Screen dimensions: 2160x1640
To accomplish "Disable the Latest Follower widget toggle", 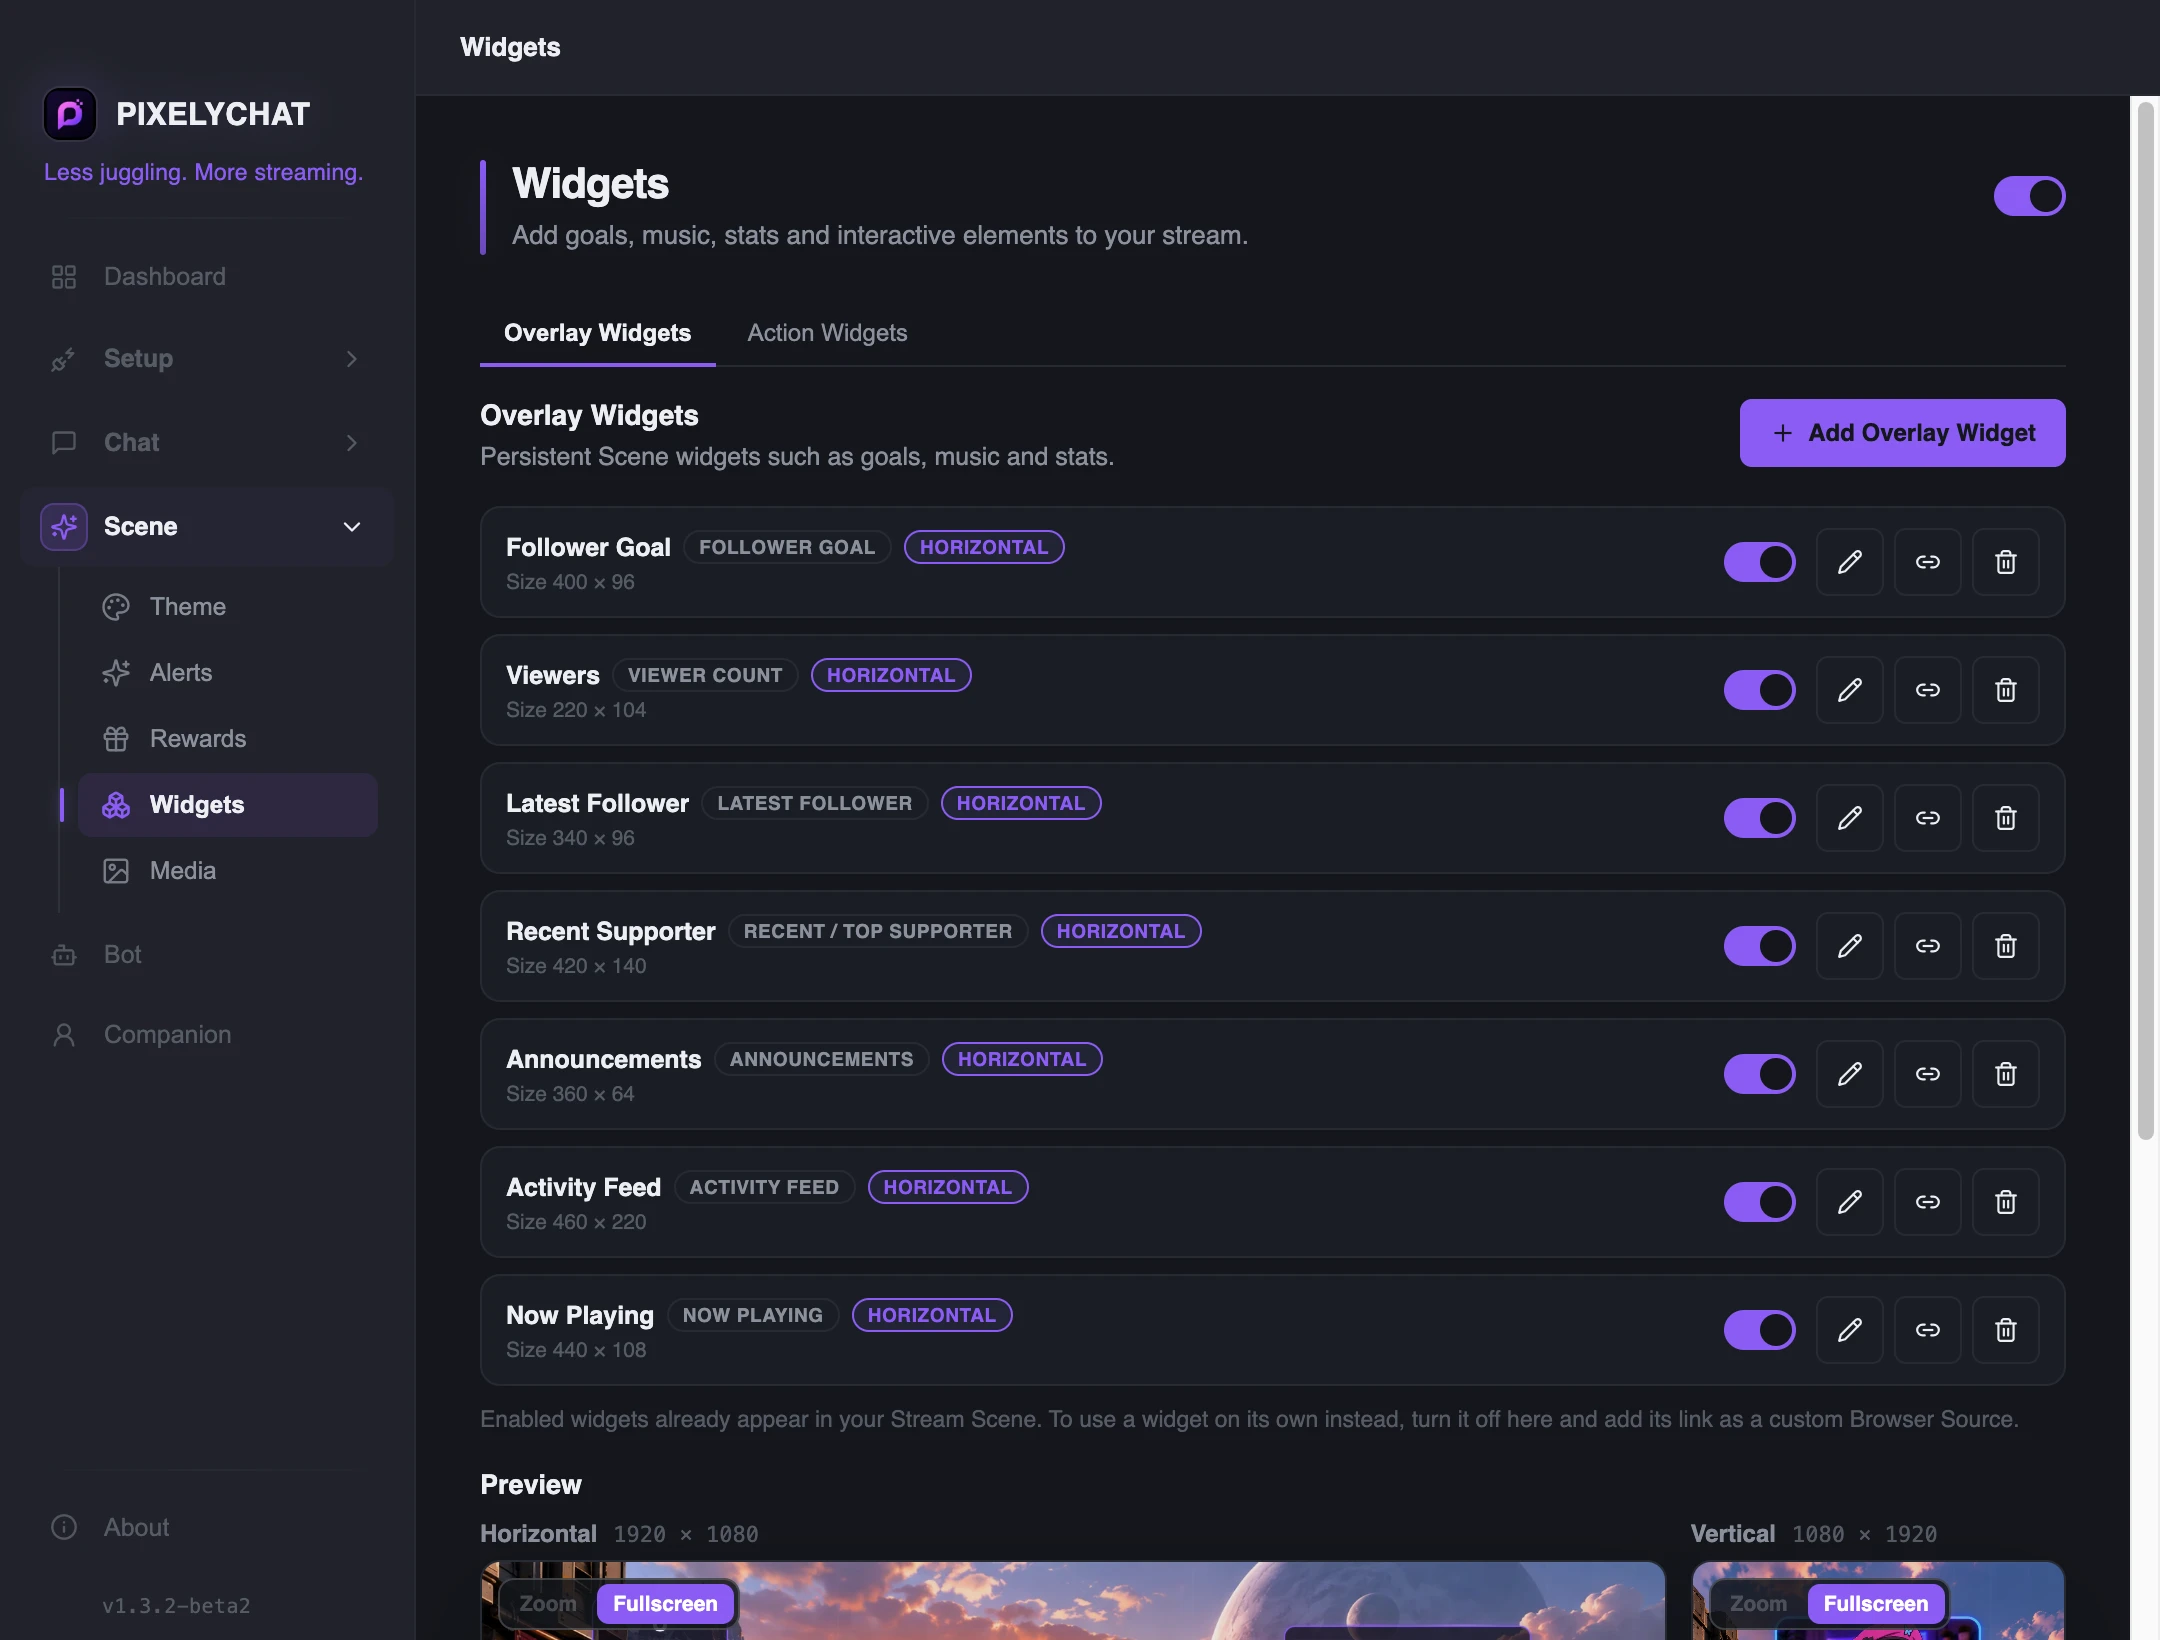I will tap(1759, 818).
